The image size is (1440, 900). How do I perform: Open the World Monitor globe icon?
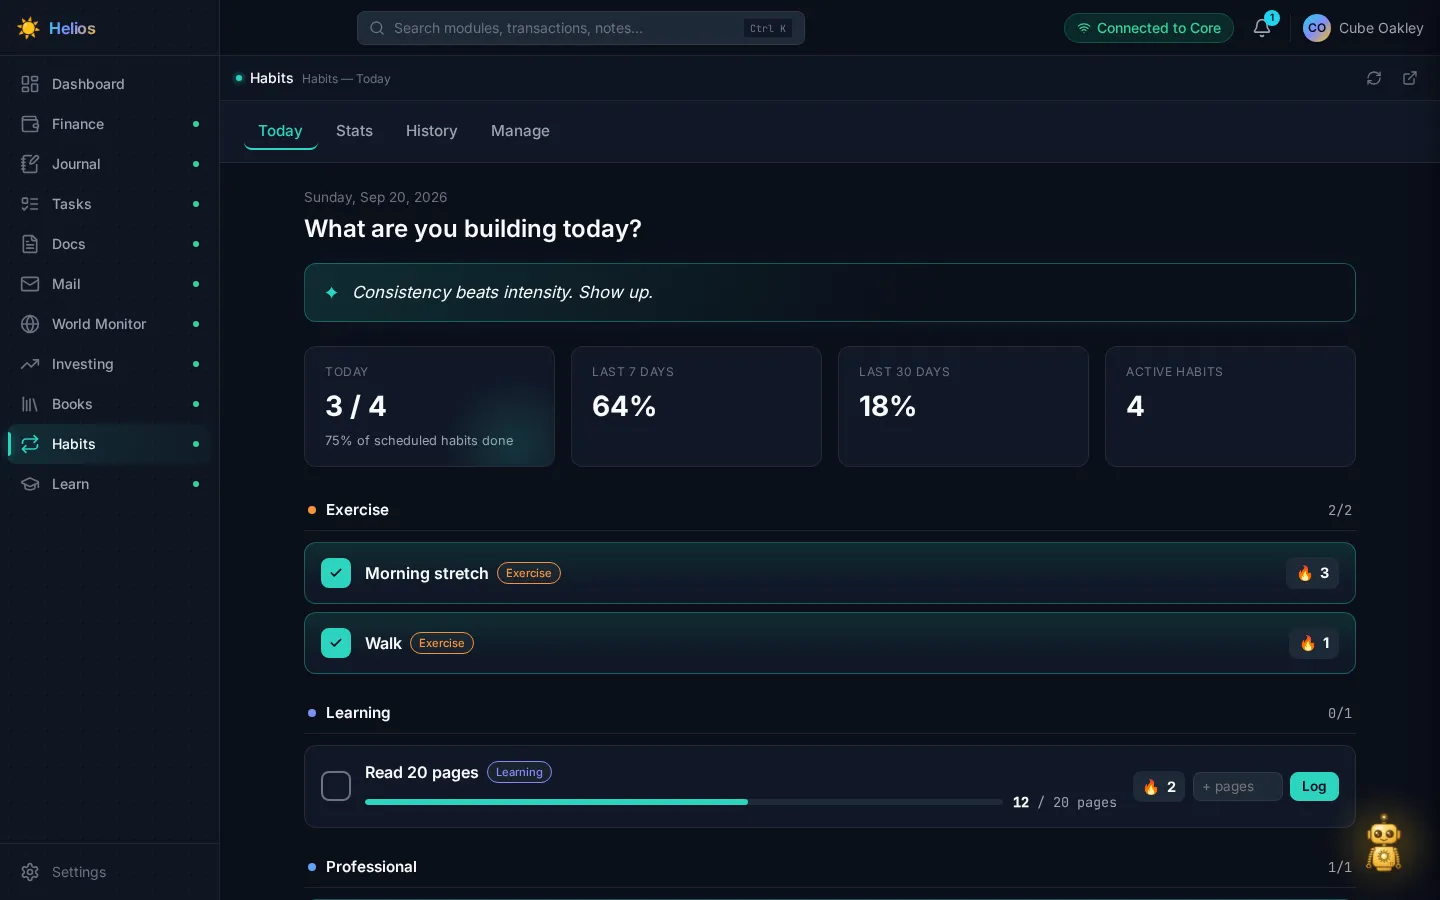point(30,324)
